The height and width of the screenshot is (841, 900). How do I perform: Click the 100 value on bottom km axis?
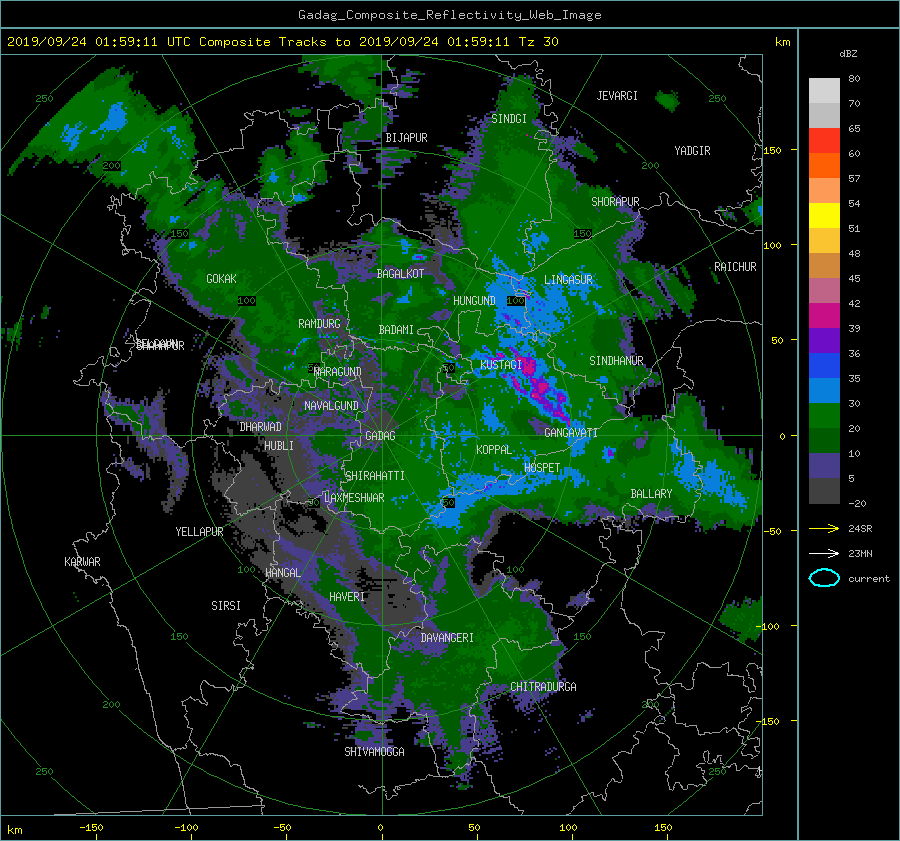pyautogui.click(x=568, y=827)
